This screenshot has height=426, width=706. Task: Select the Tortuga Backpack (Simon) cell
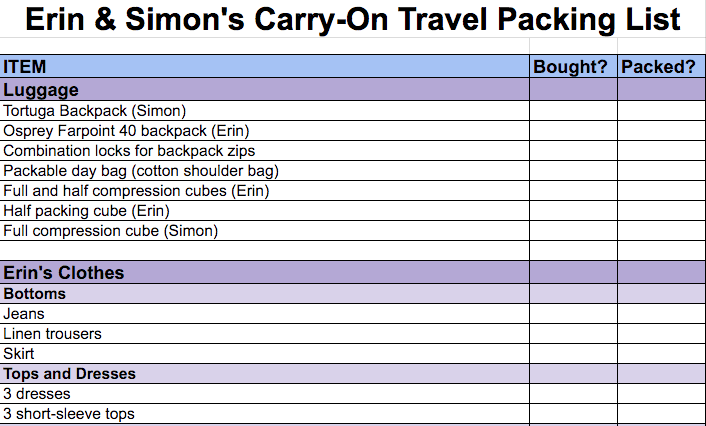tap(264, 111)
